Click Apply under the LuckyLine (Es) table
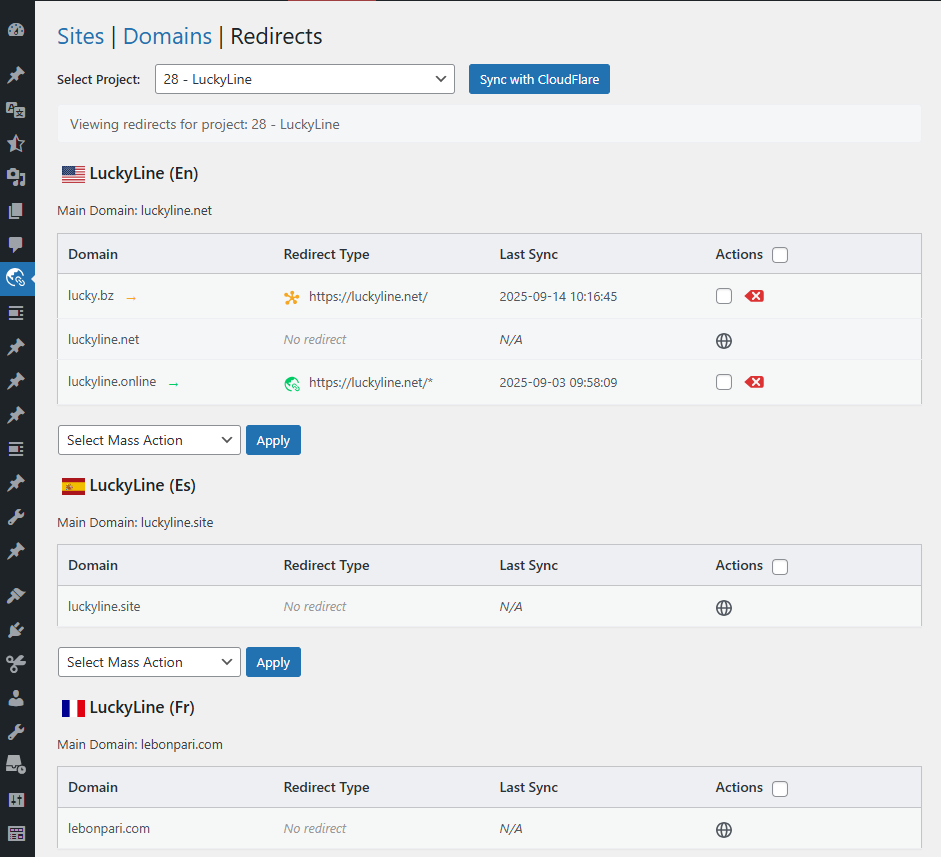The height and width of the screenshot is (857, 941). pos(273,662)
